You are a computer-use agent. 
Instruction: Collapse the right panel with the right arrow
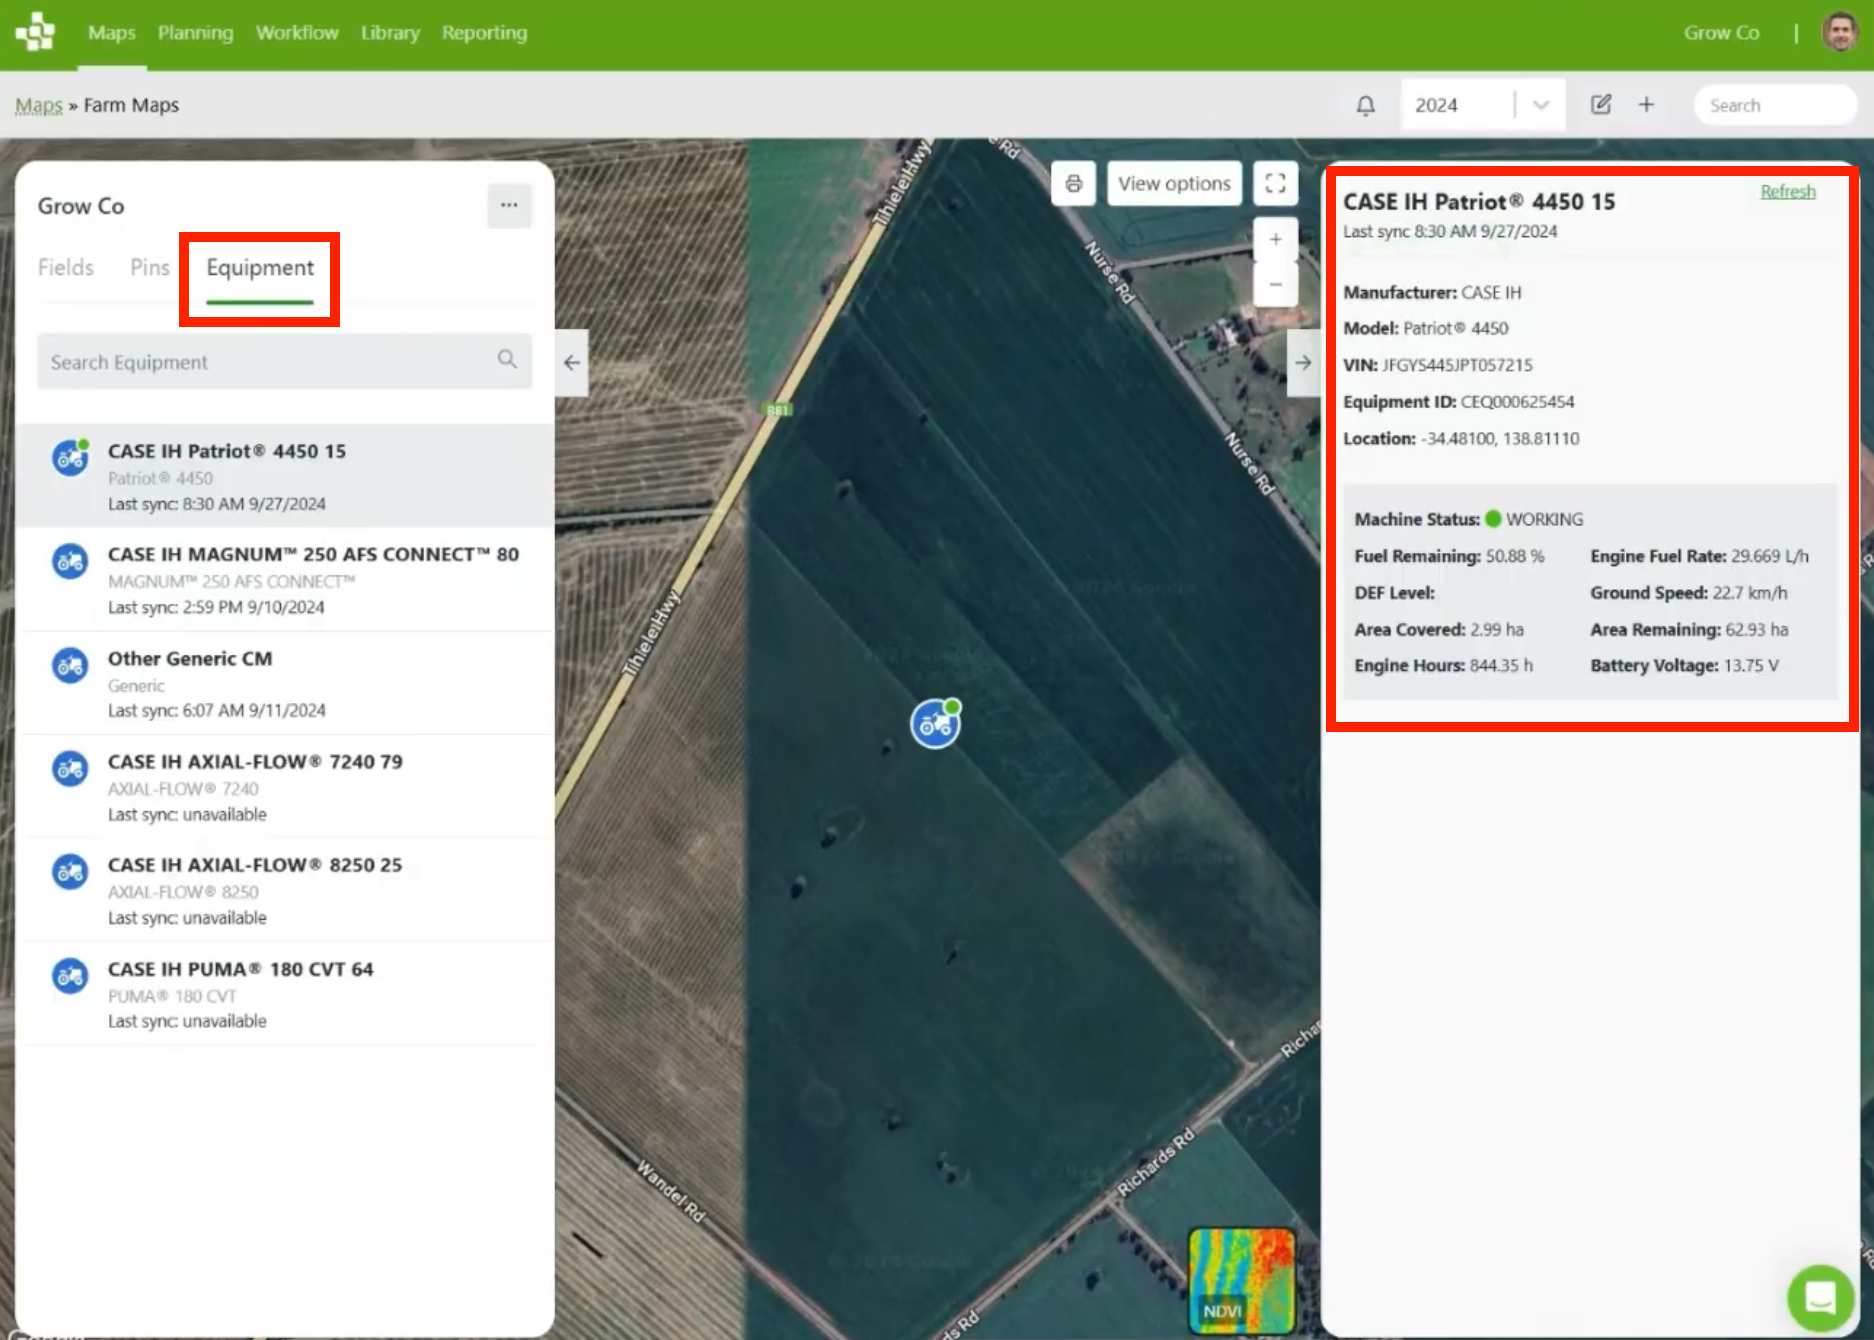click(x=1303, y=362)
